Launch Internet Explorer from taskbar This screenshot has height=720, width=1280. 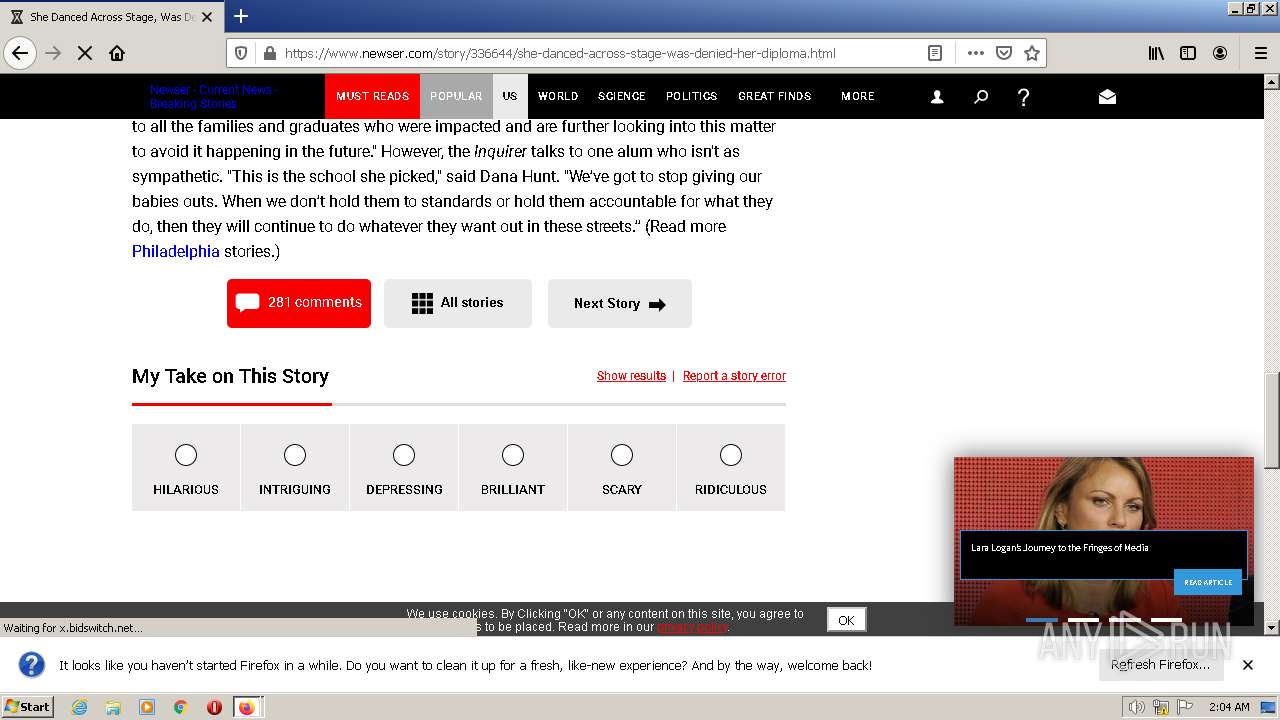[x=79, y=707]
